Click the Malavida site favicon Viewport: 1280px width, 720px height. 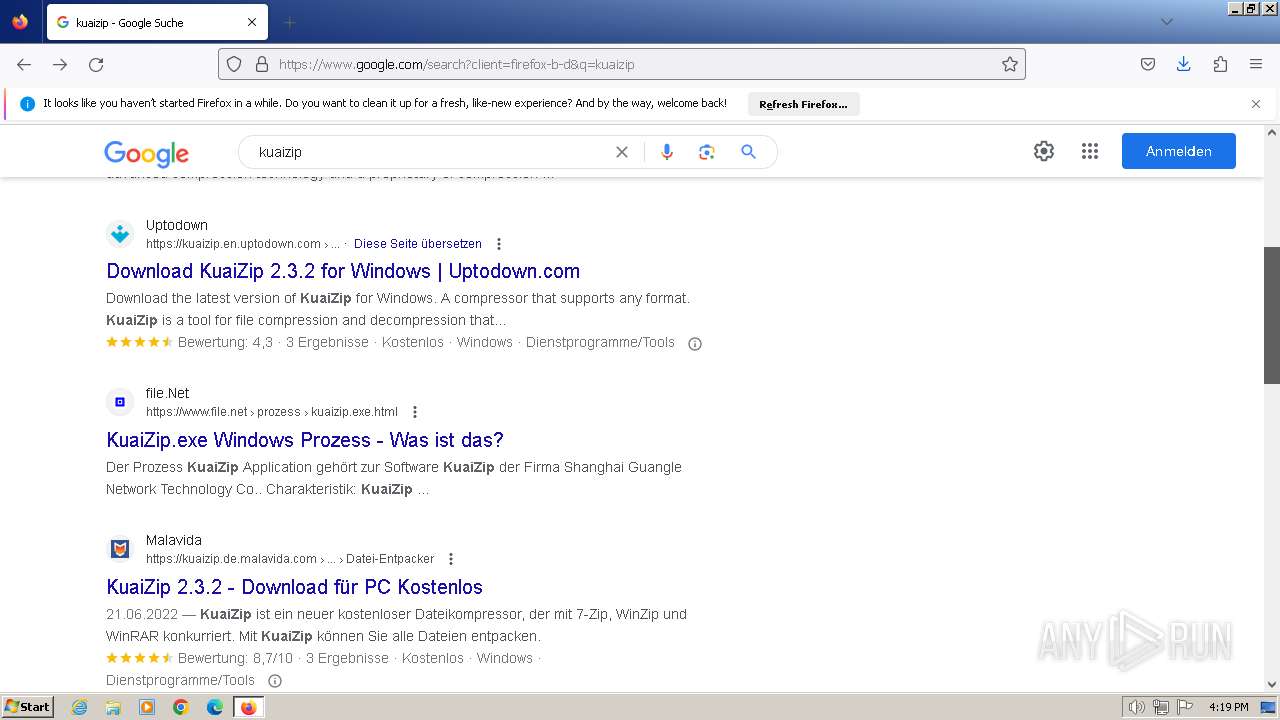[120, 549]
